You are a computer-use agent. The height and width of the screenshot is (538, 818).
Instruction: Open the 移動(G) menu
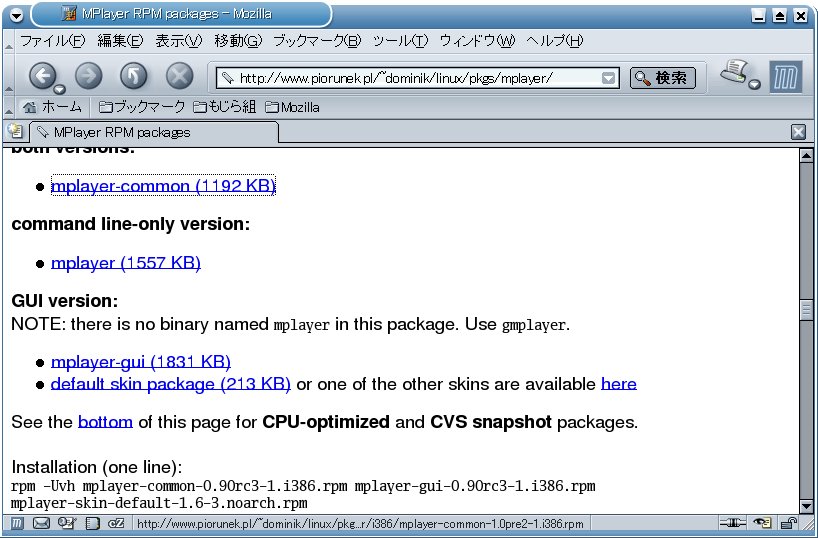coord(238,41)
